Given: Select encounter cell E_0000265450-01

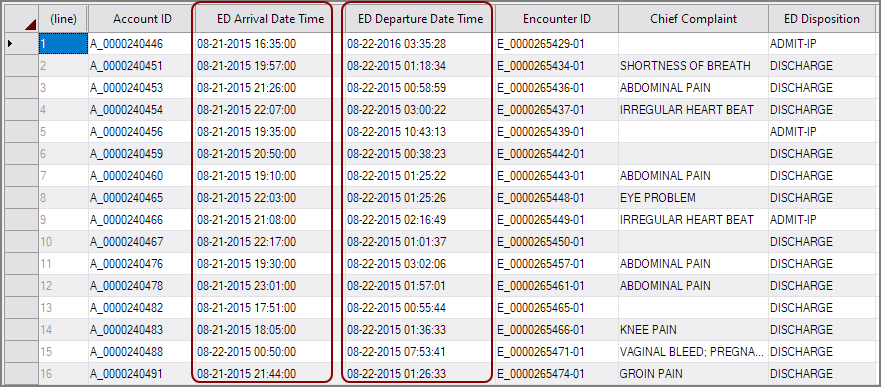Looking at the screenshot, I should pos(557,242).
